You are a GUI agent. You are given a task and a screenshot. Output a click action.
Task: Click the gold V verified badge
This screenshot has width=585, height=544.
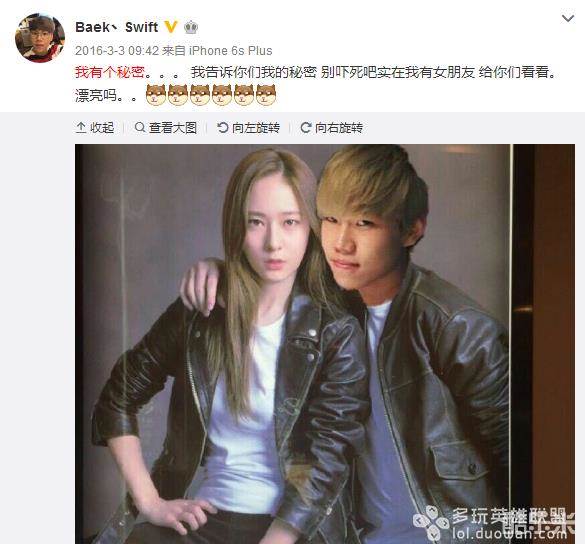click(171, 27)
